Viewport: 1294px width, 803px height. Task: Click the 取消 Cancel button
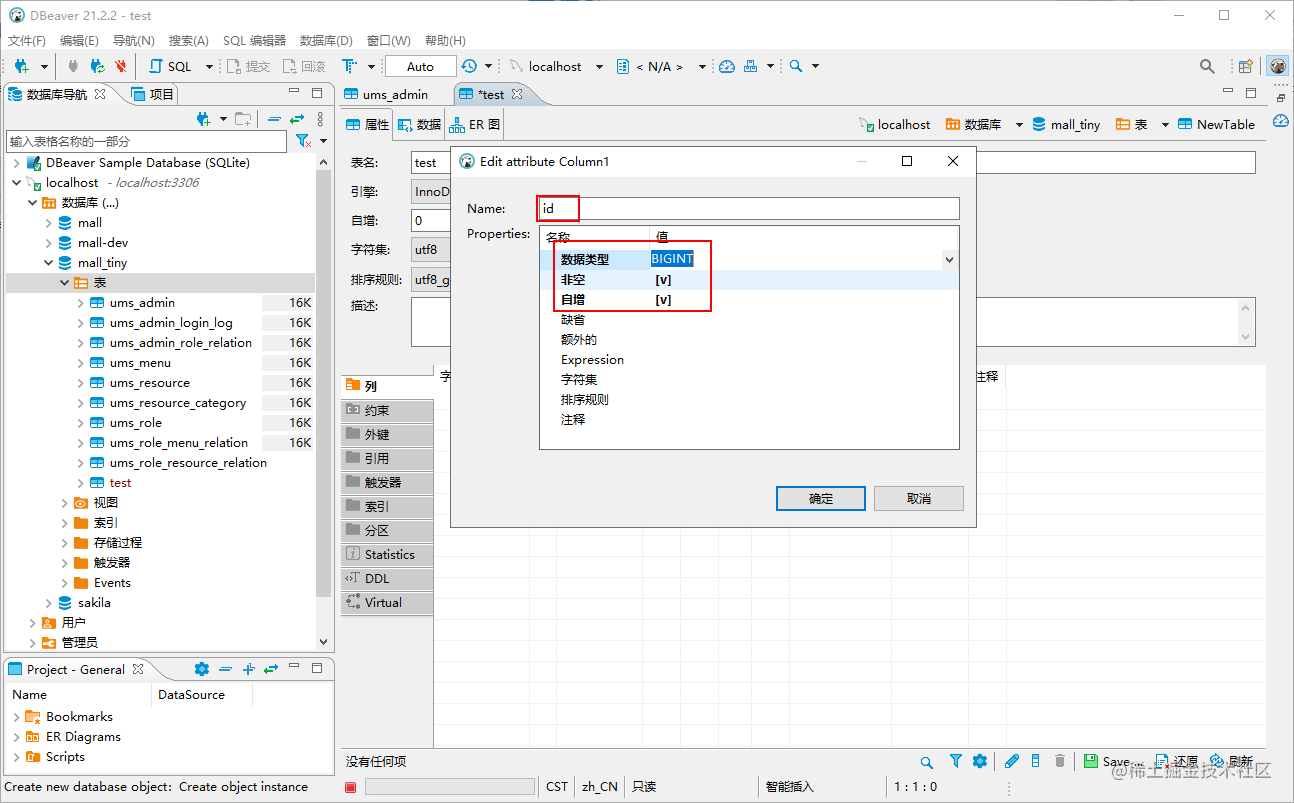click(919, 498)
